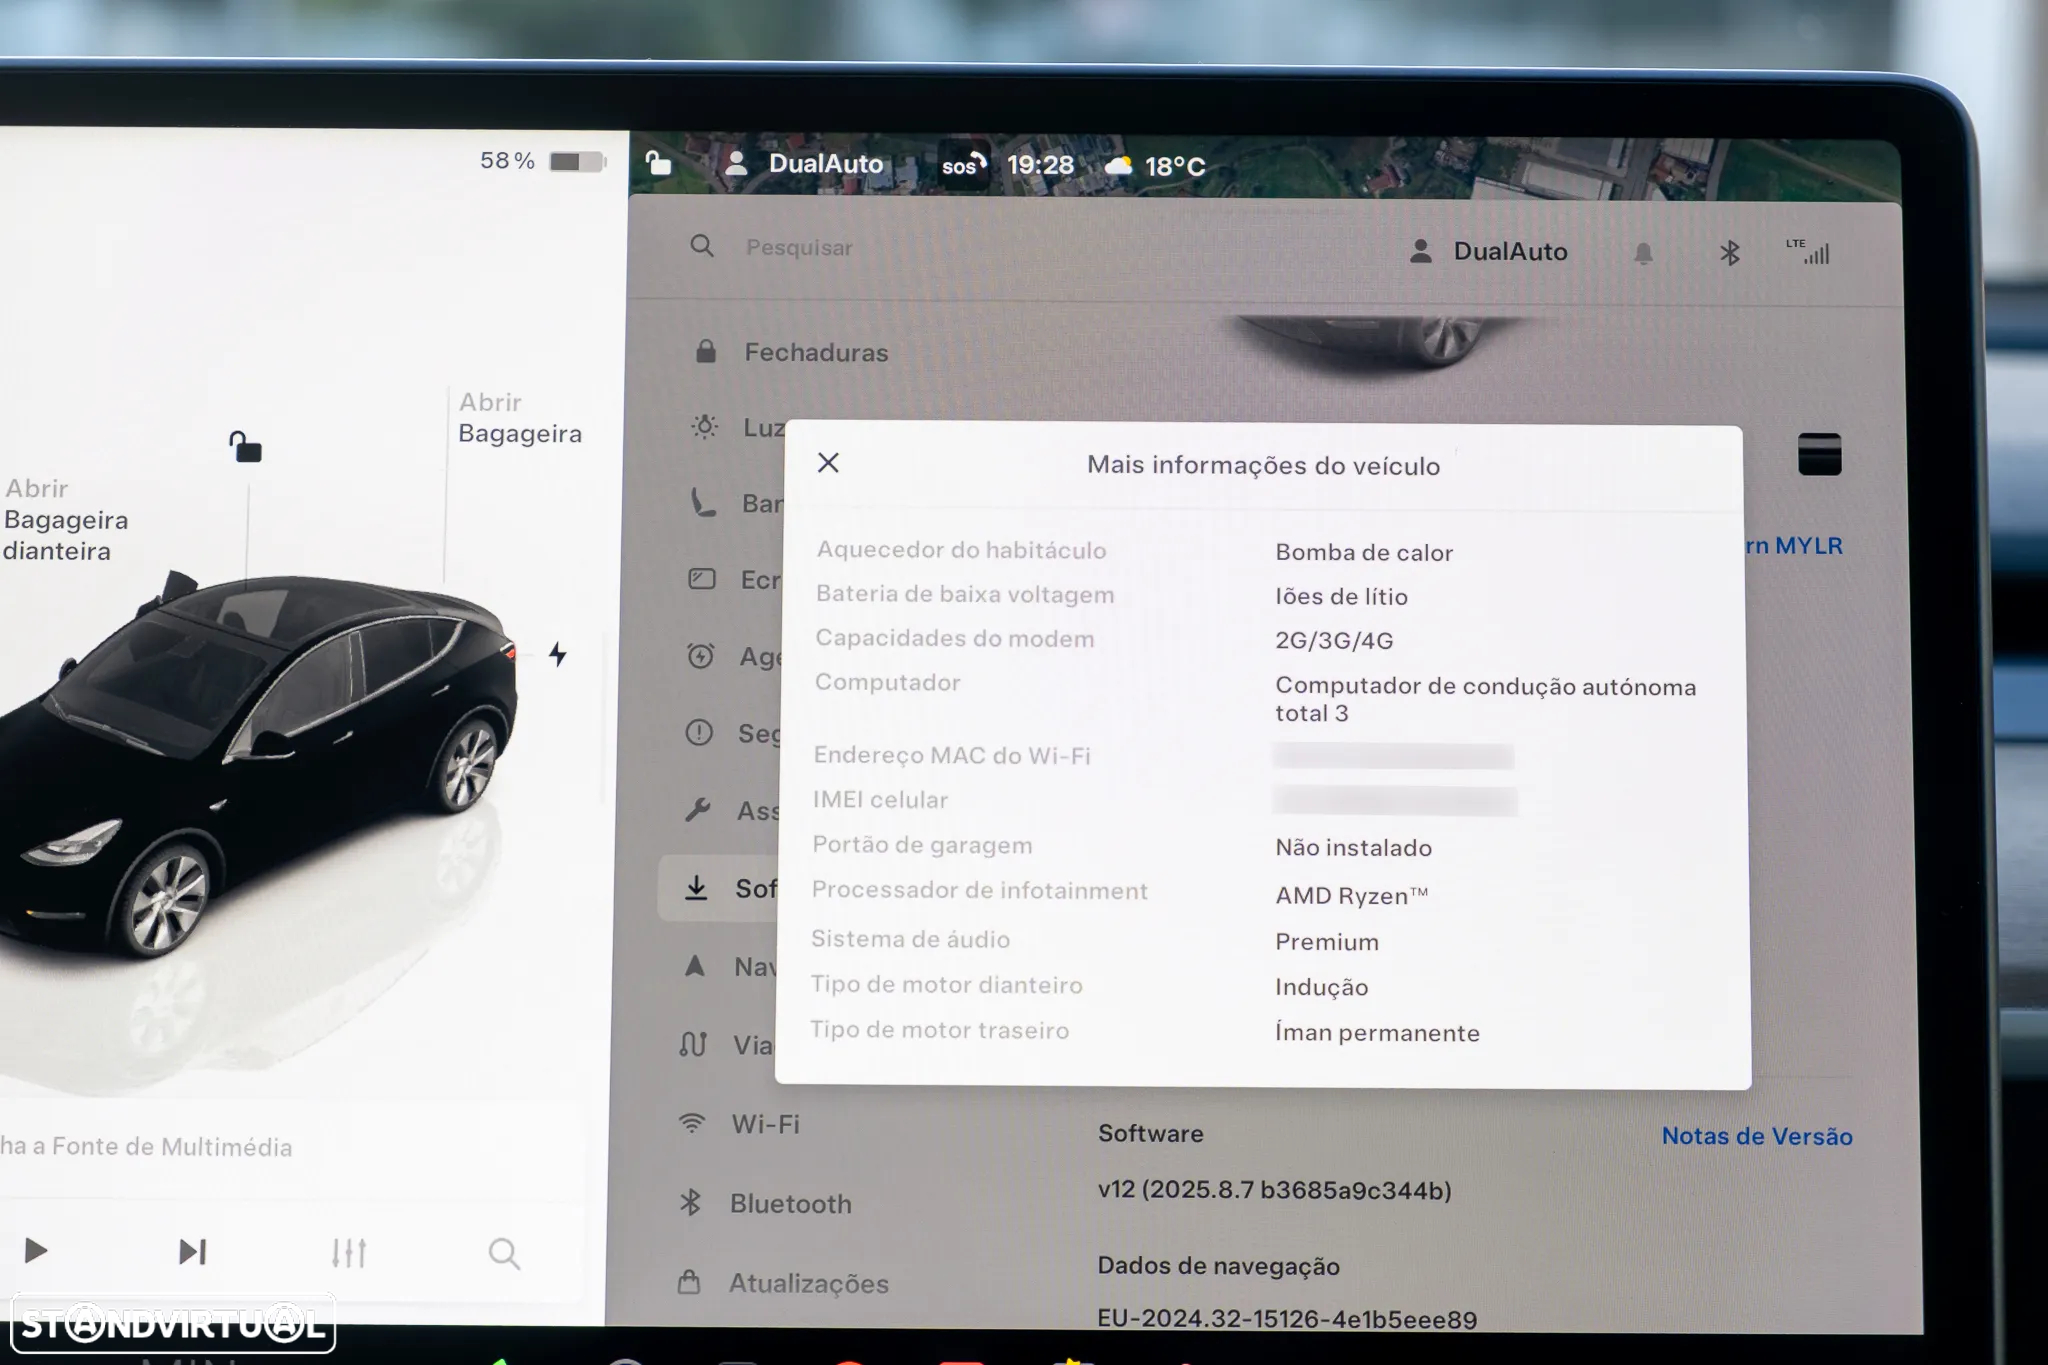This screenshot has width=2048, height=1365.
Task: Tap the Mais informações do veículo title
Action: [1264, 466]
